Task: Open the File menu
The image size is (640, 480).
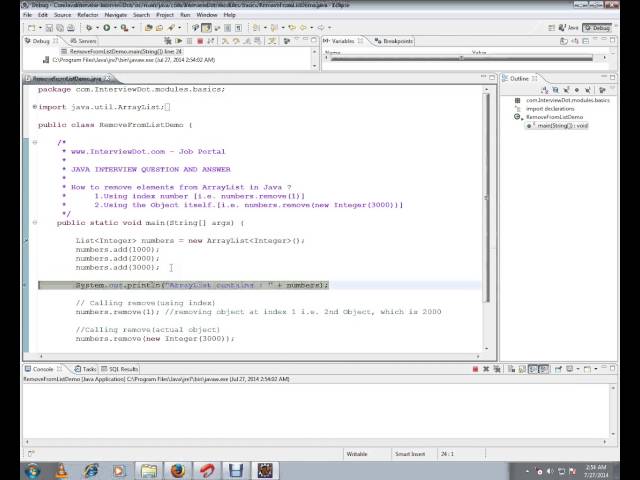Action: (x=27, y=15)
